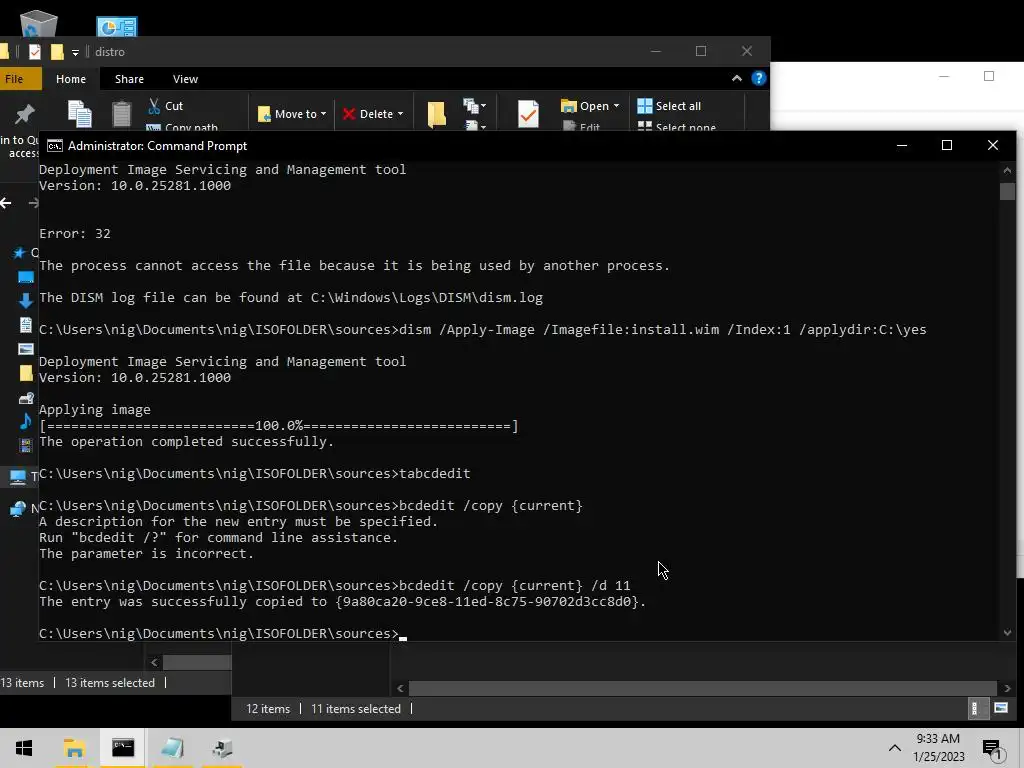Click the Command Prompt taskbar icon
The height and width of the screenshot is (768, 1024).
123,748
